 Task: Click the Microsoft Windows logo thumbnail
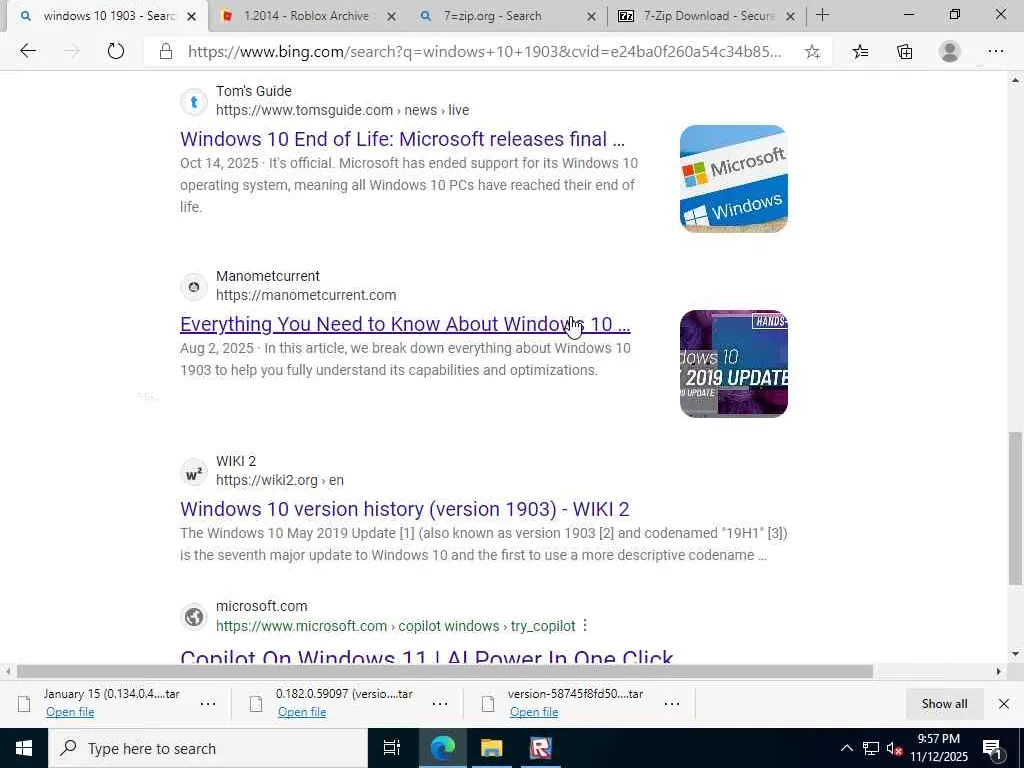point(733,178)
